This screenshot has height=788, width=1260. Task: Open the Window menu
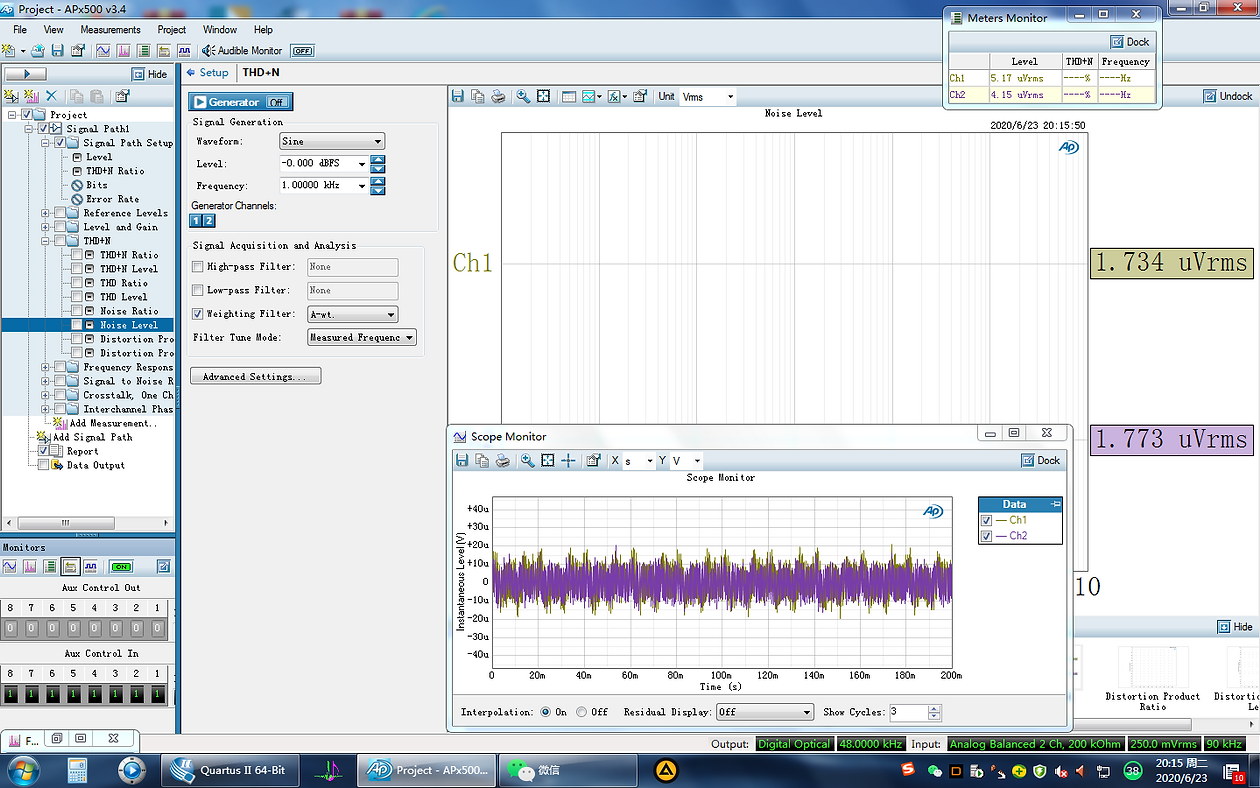pos(220,30)
